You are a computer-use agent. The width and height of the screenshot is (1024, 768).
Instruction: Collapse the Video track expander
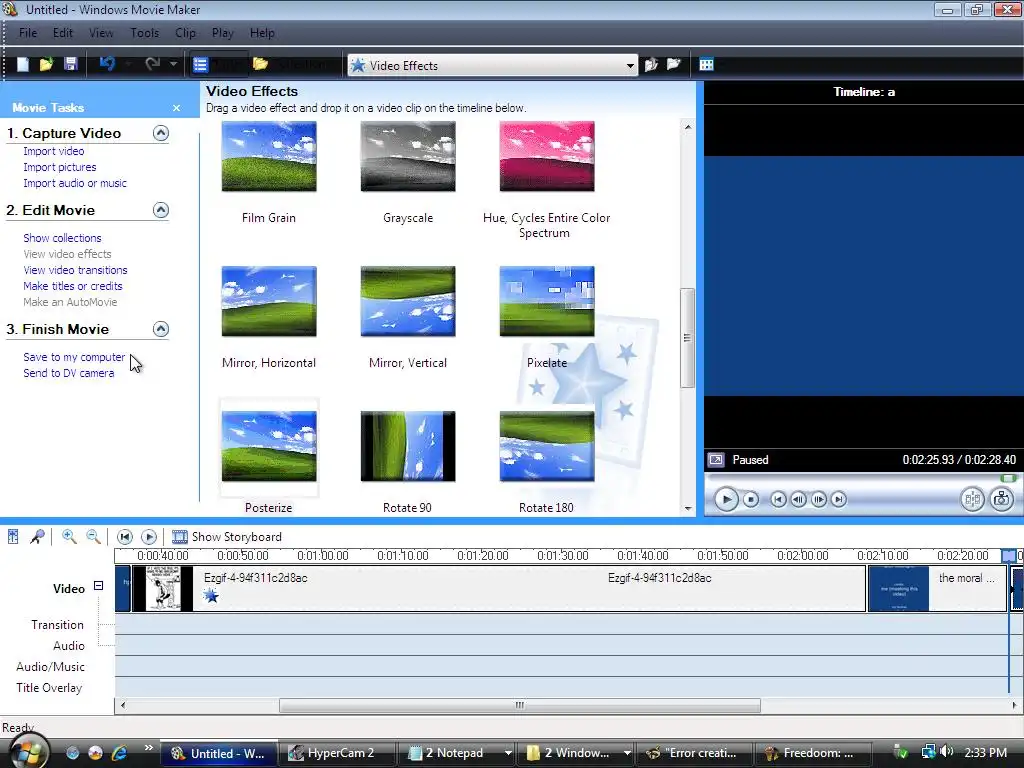click(x=99, y=586)
